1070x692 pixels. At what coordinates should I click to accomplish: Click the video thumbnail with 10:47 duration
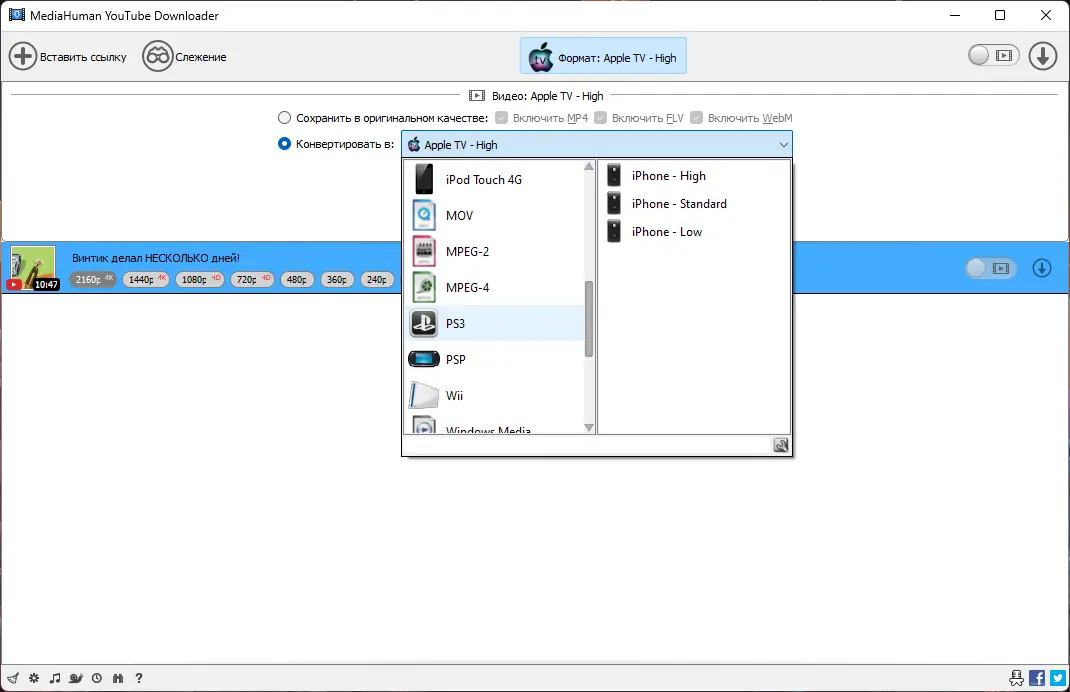(x=33, y=268)
